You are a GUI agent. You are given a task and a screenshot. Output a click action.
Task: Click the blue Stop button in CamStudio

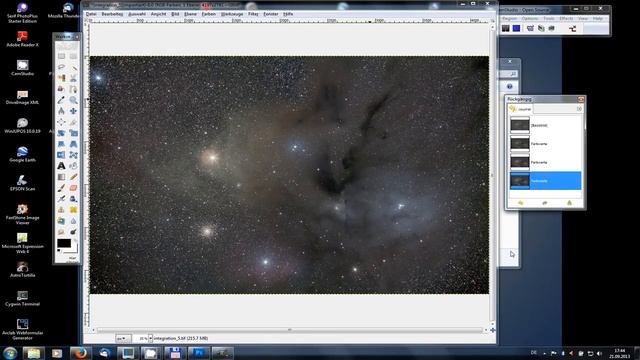516,28
